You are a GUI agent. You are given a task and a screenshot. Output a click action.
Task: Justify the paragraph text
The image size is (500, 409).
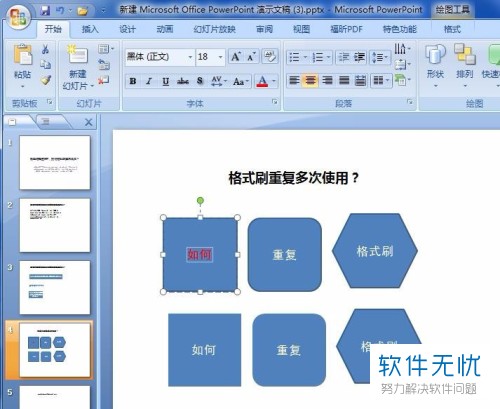[344, 80]
